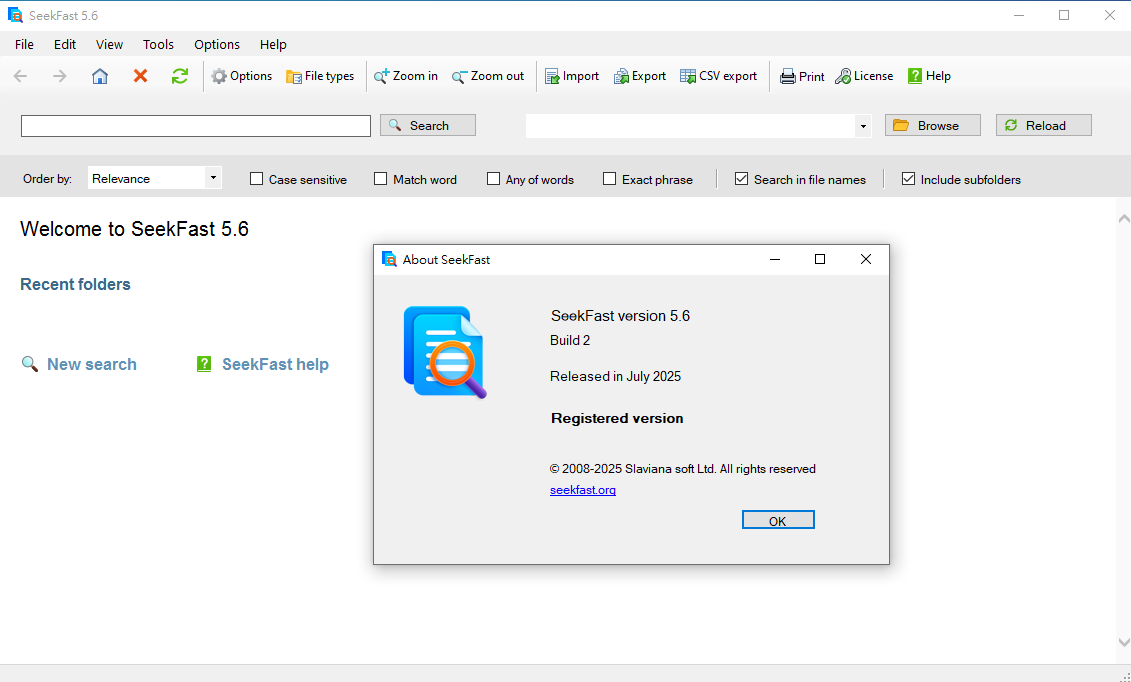Viewport: 1131px width, 682px height.
Task: Go back with the left arrow icon
Action: 20,76
